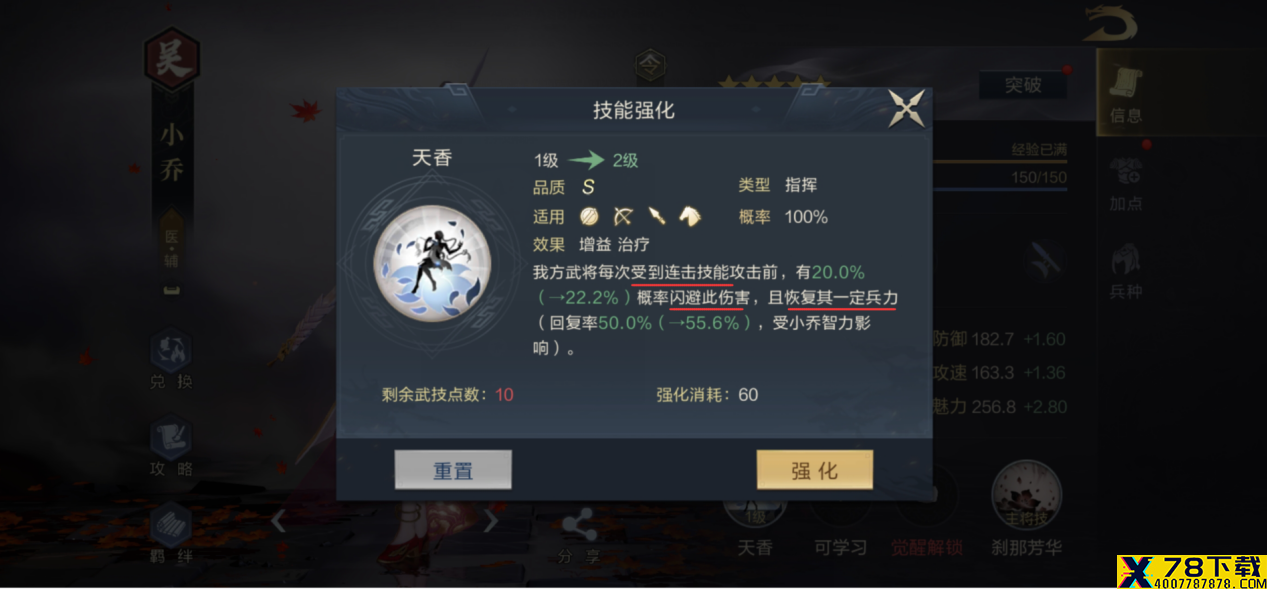Open the 羁绊 bonds icon
1267x589 pixels.
coord(171,534)
